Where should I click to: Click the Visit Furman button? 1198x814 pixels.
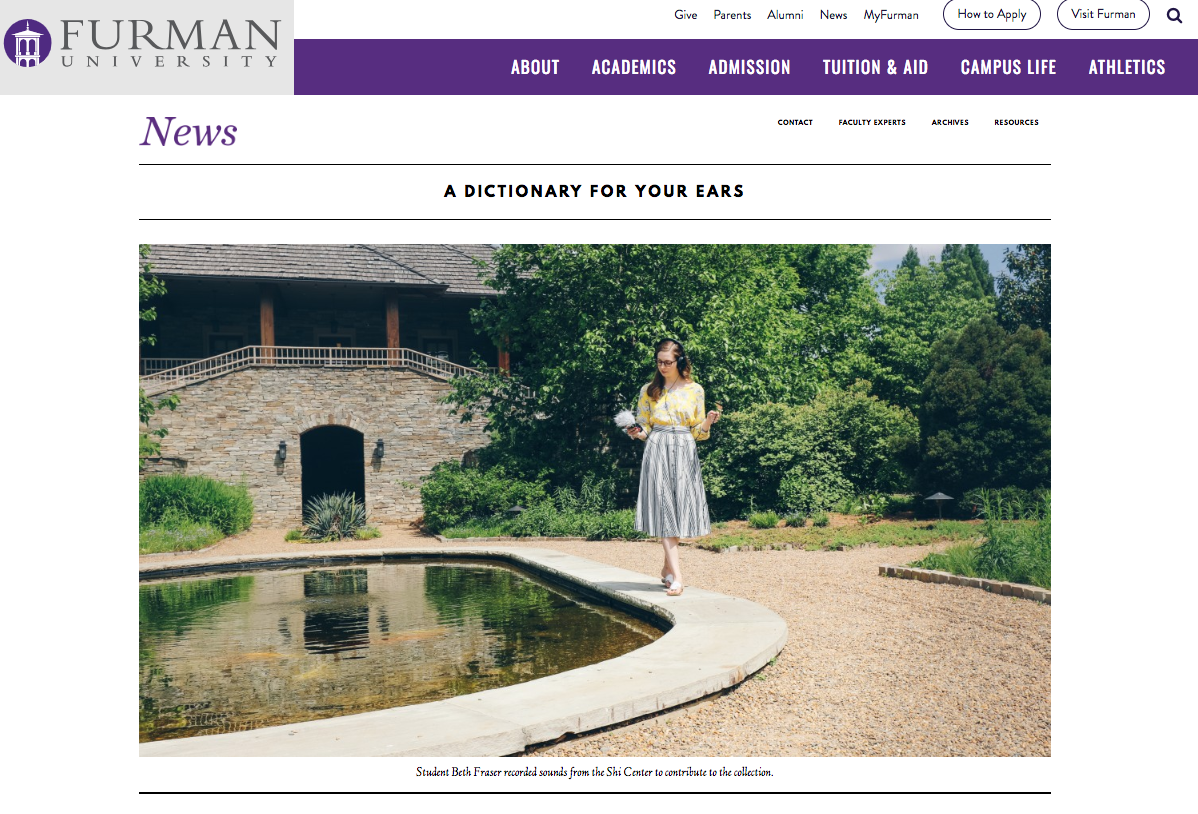click(x=1103, y=15)
